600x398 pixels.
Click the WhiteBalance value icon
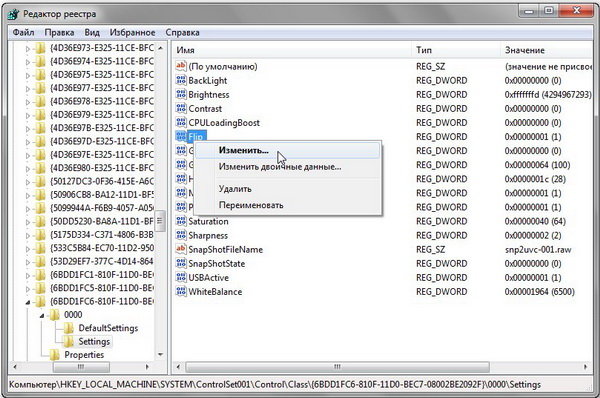pos(181,292)
